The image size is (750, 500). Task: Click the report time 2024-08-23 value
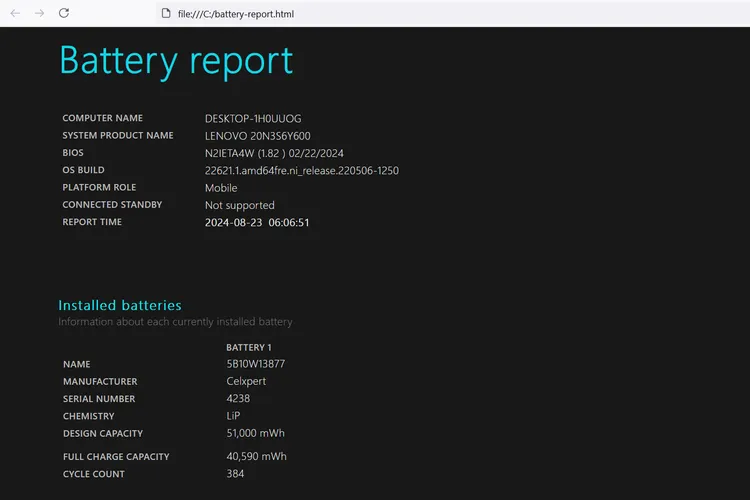[256, 223]
